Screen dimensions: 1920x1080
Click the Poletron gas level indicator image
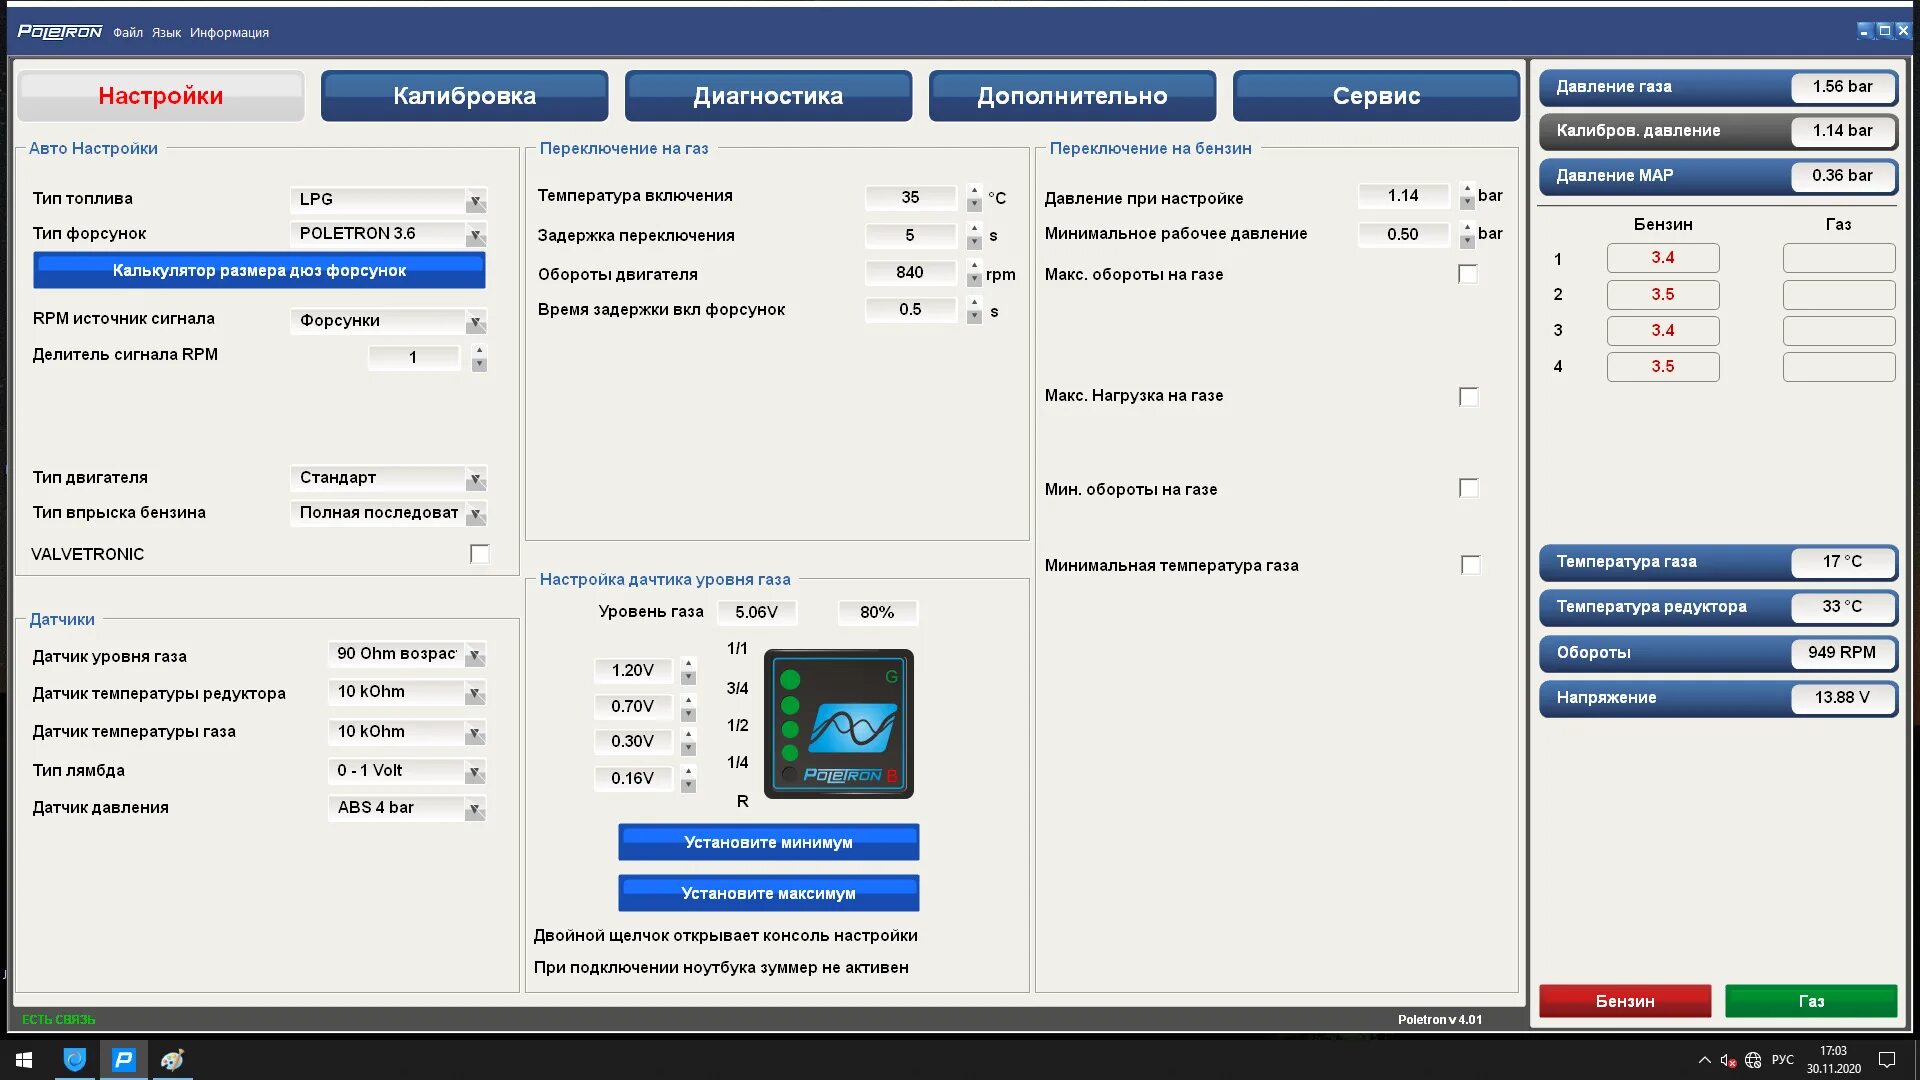pyautogui.click(x=838, y=724)
